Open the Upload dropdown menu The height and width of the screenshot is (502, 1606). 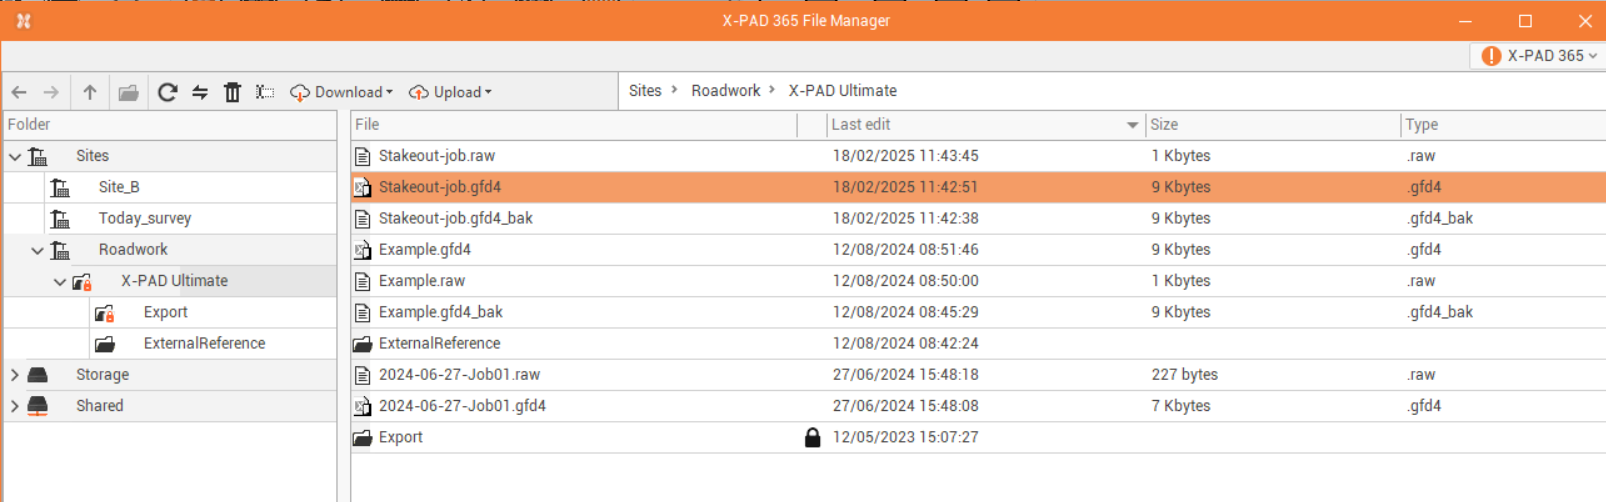point(451,92)
